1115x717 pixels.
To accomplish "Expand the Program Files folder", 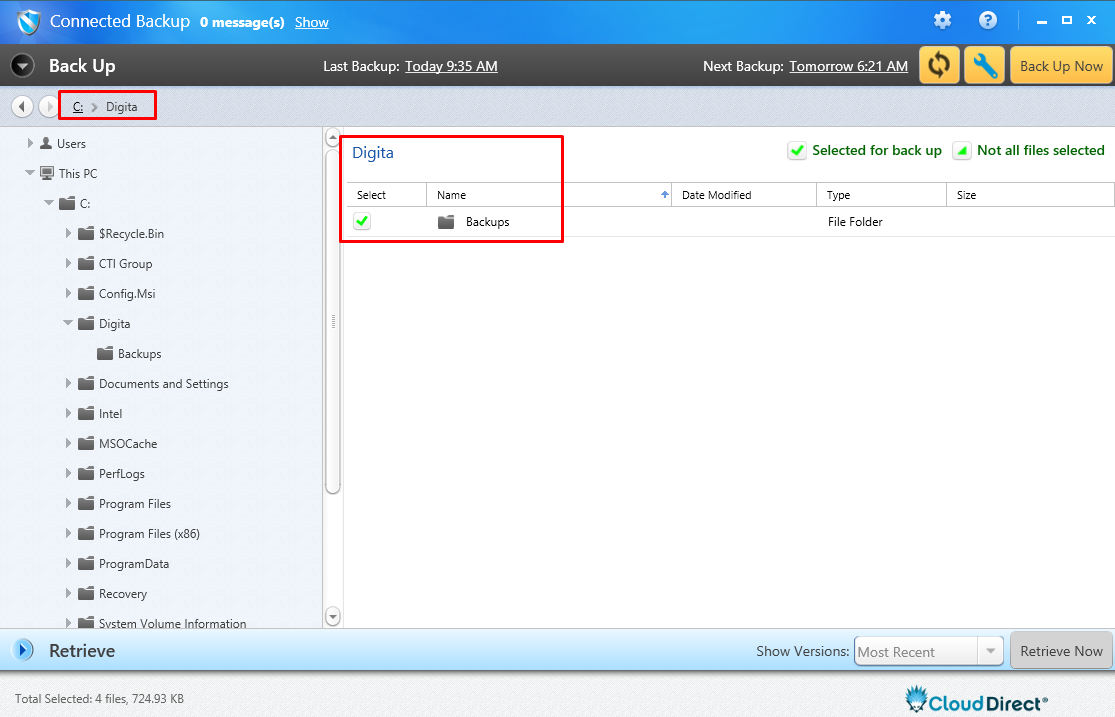I will click(69, 504).
